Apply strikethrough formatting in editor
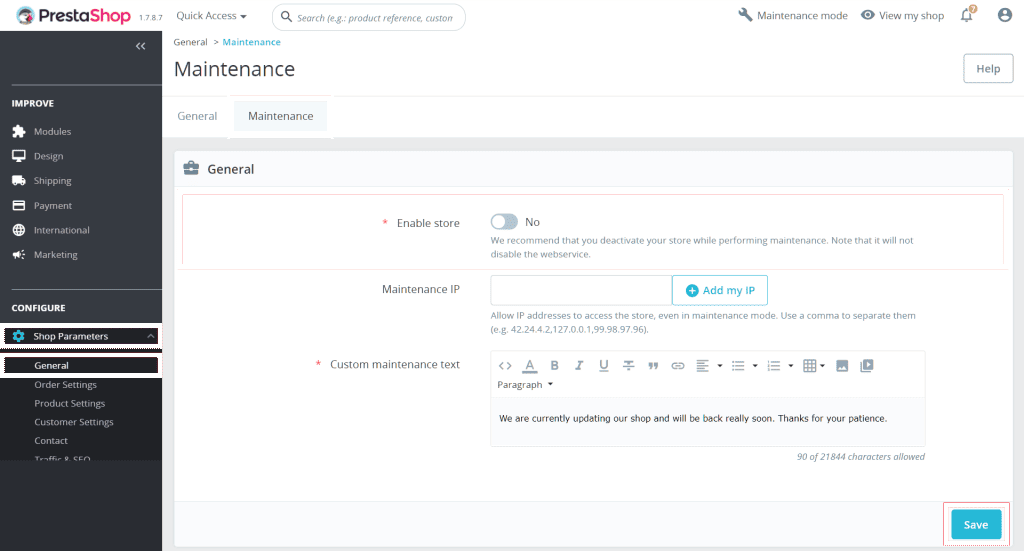 [x=628, y=366]
